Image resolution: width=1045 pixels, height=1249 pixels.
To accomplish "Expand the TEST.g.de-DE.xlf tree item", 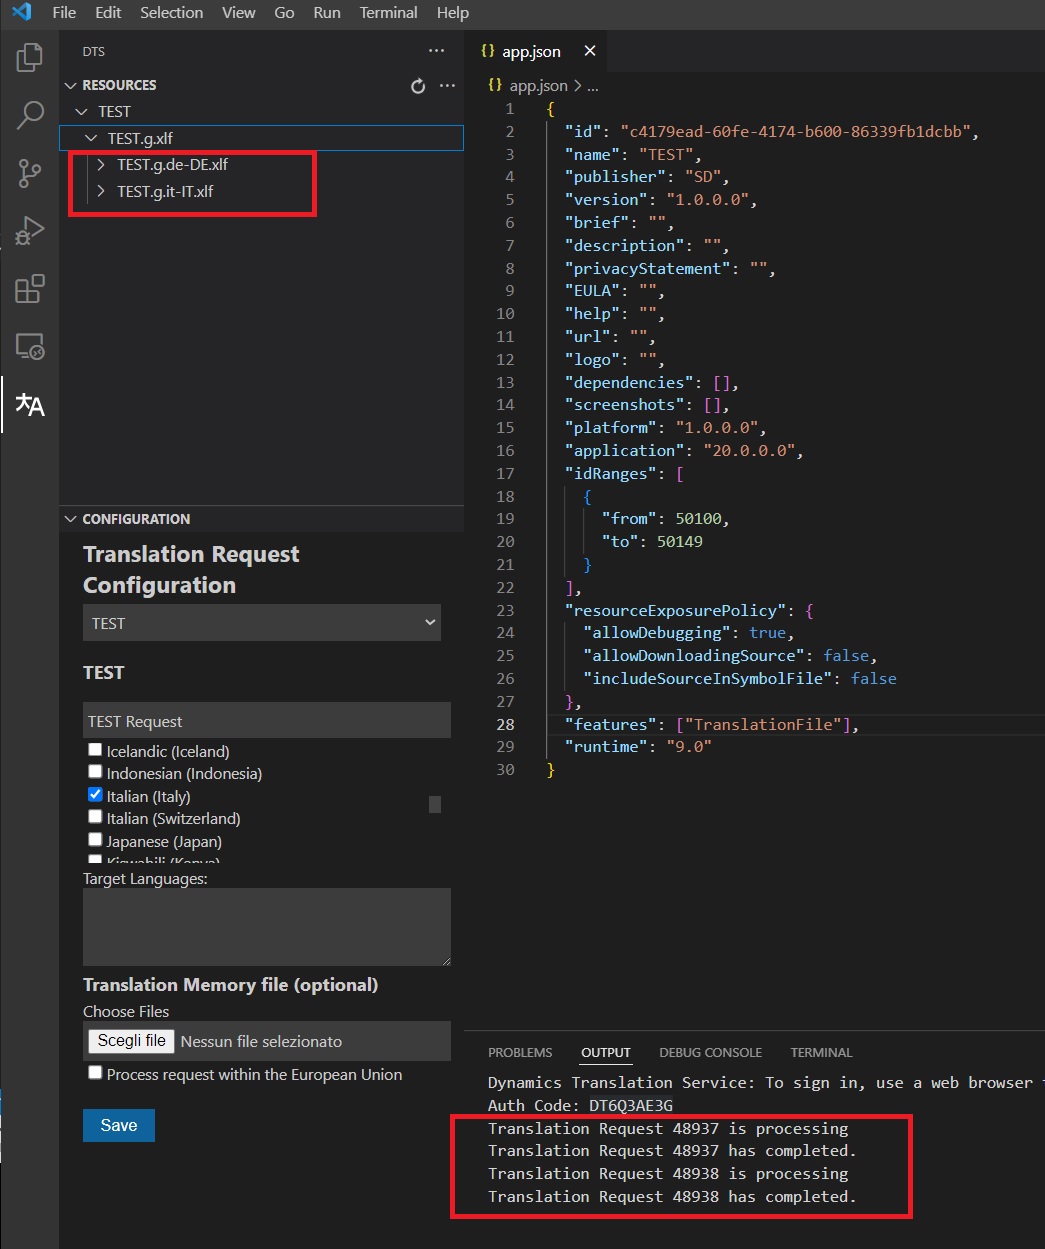I will (x=101, y=165).
